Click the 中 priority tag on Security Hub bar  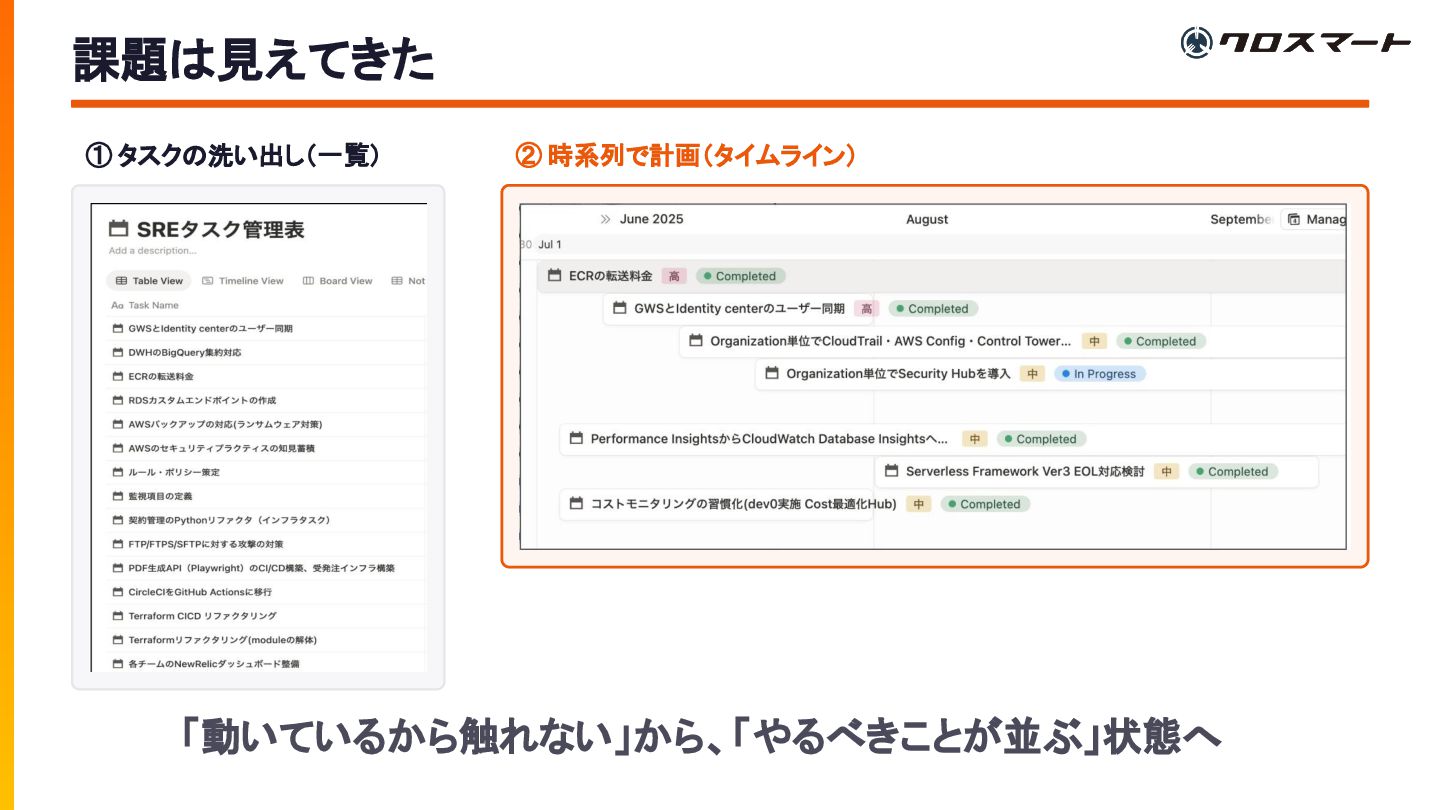pos(1032,374)
